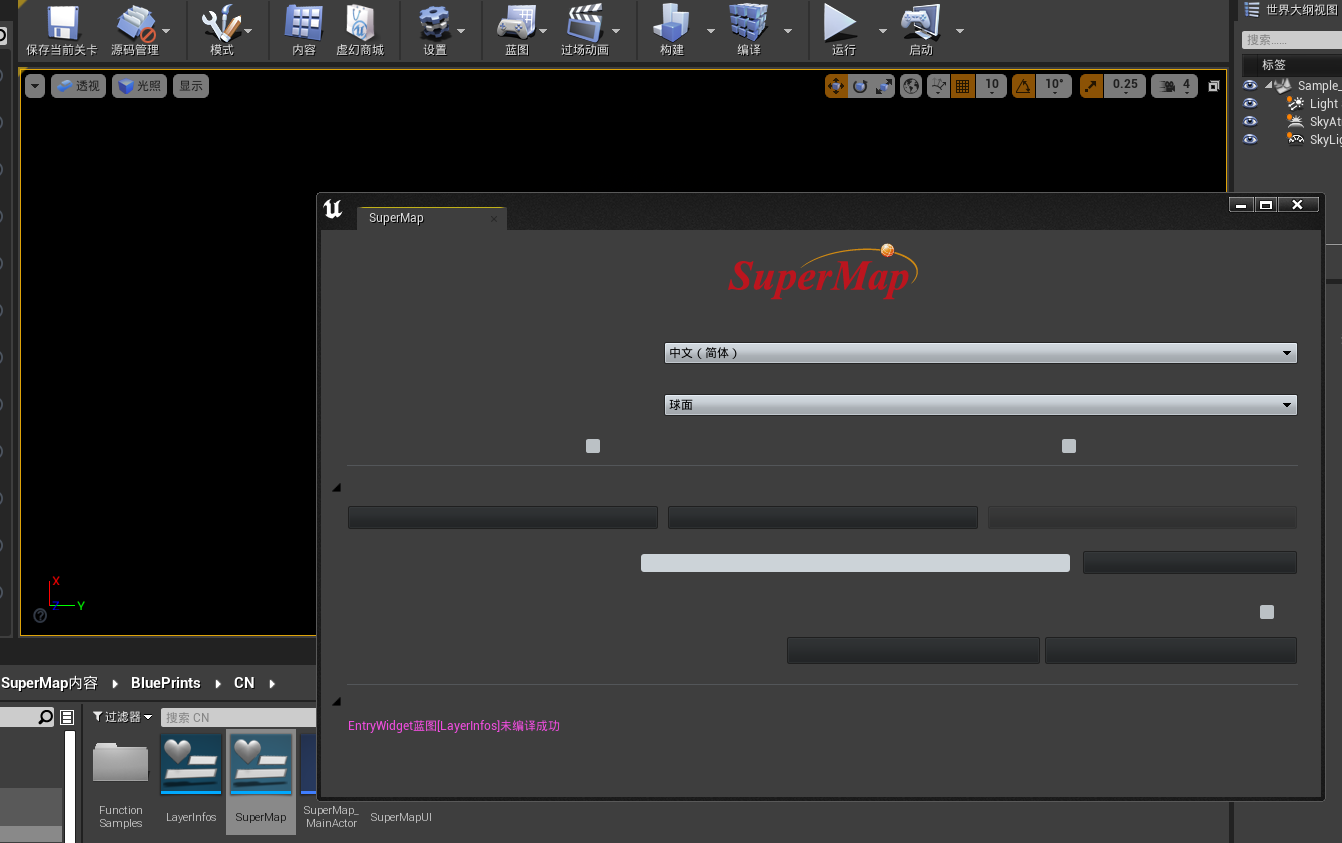Open the 蓝图 blueprints menu

click(517, 31)
